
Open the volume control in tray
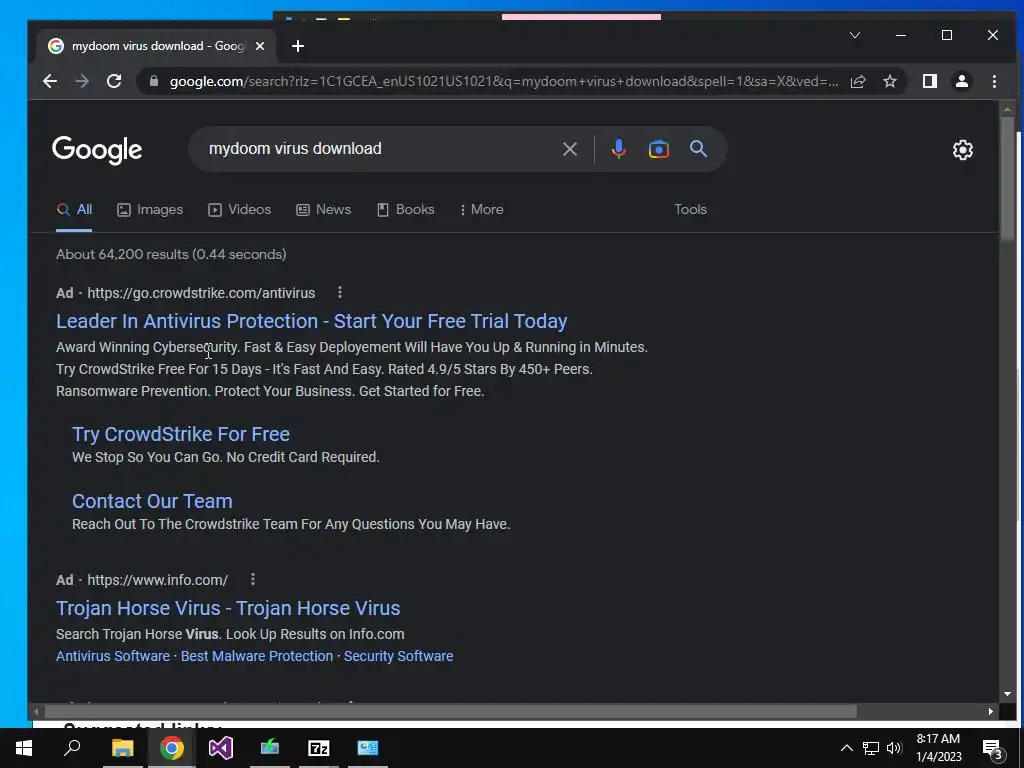point(895,748)
